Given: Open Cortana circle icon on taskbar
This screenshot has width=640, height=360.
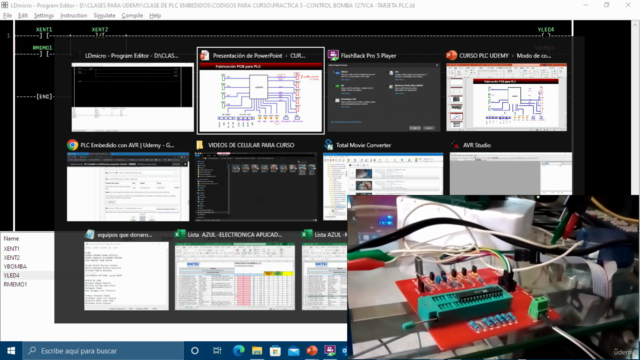Looking at the screenshot, I should coord(195,351).
